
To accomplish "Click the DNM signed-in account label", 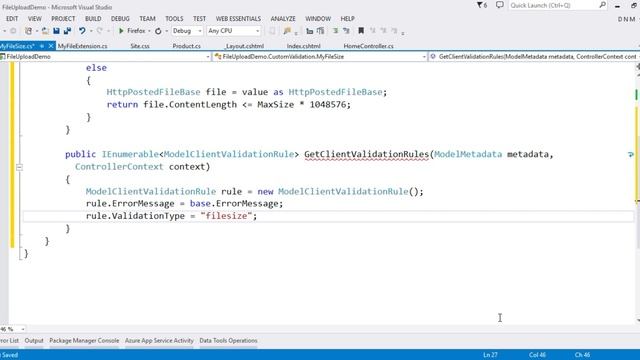I will (x=626, y=19).
